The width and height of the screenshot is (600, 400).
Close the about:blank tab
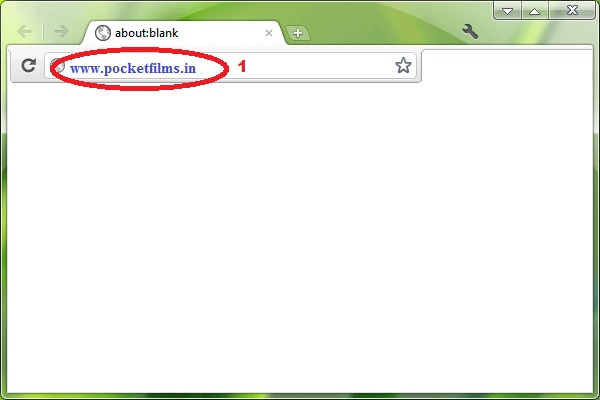(x=269, y=33)
